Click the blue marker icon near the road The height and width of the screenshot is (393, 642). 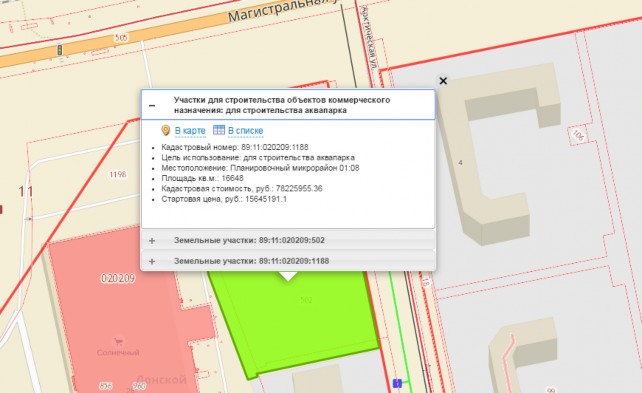[x=397, y=383]
